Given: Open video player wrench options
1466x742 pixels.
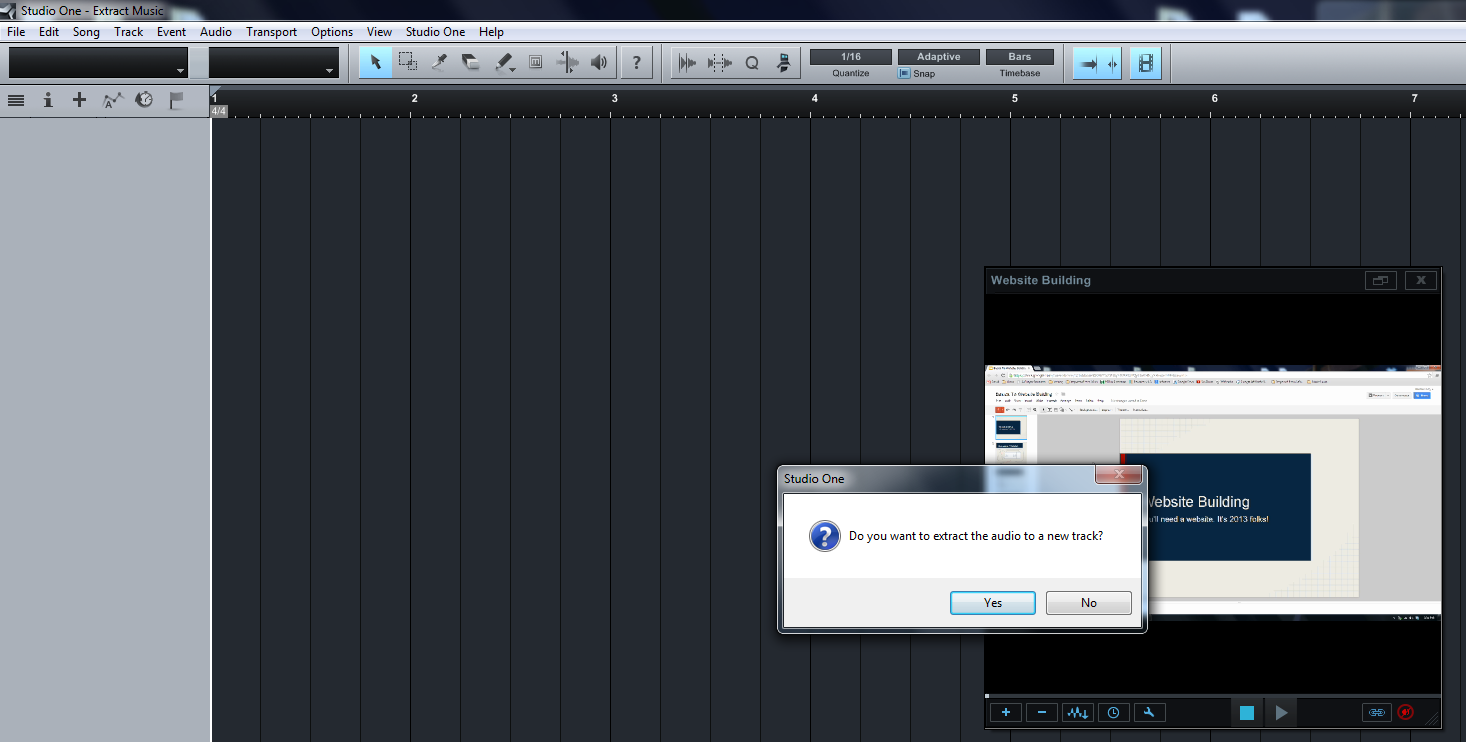Looking at the screenshot, I should (x=1149, y=713).
